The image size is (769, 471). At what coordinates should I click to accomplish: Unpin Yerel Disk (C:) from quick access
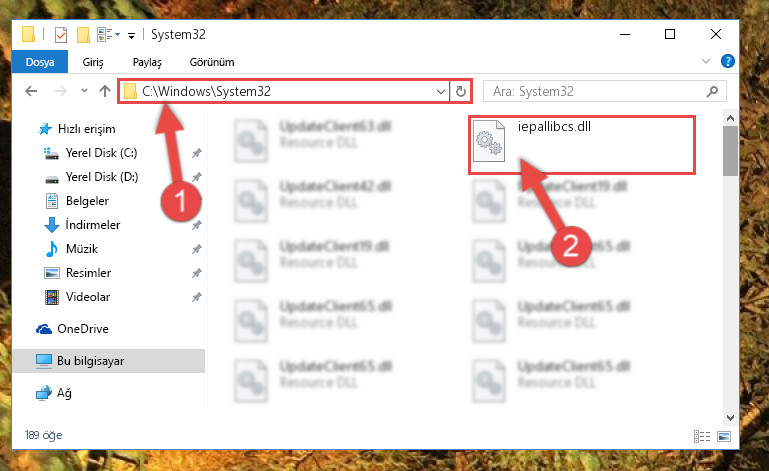(x=197, y=153)
